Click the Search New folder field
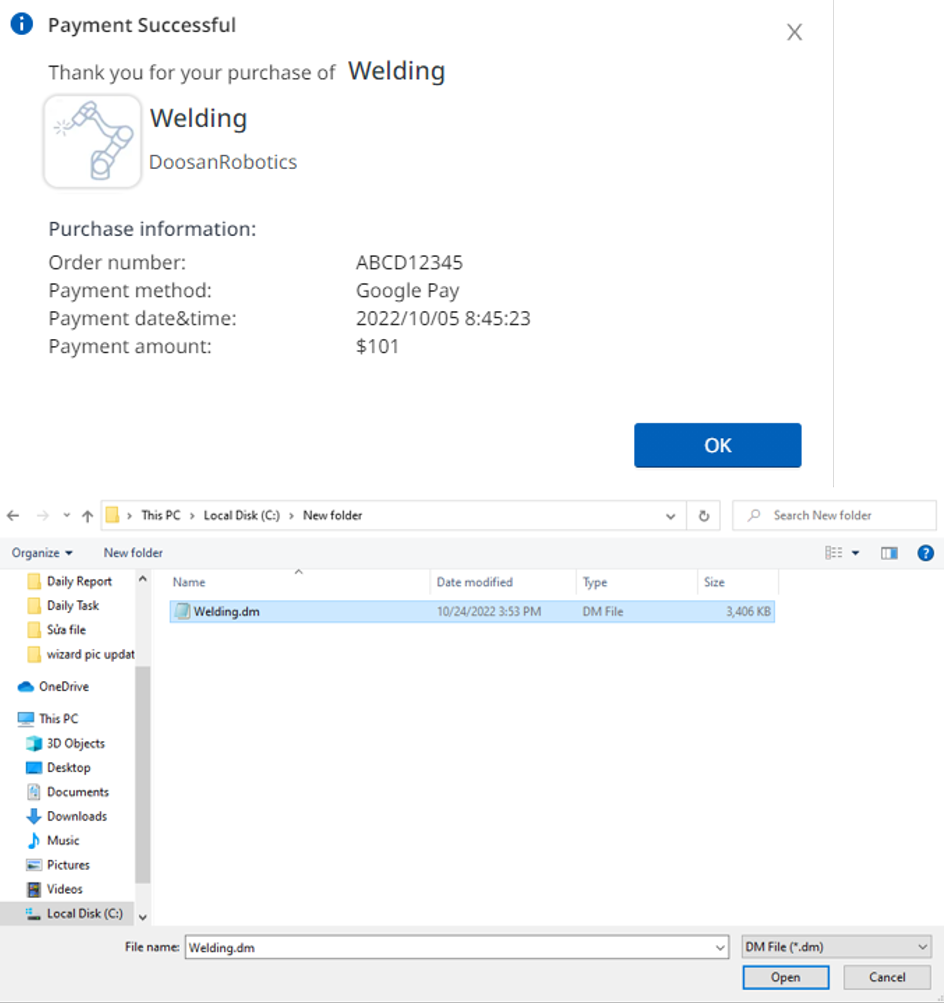 [x=834, y=516]
